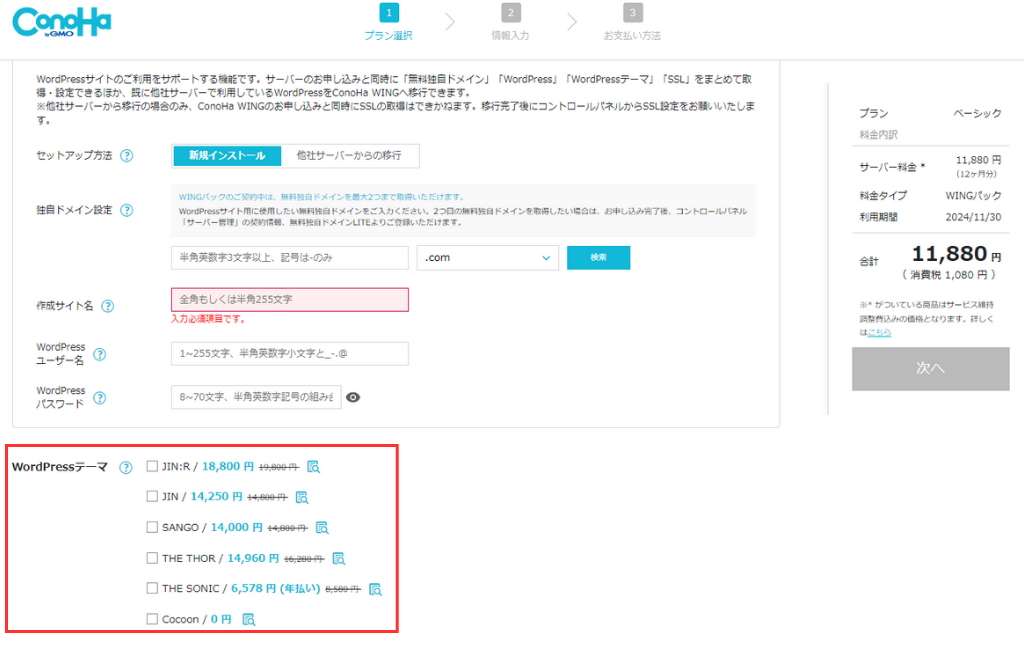The height and width of the screenshot is (645, 1024).
Task: Go to step 2 情報入力
Action: click(511, 22)
